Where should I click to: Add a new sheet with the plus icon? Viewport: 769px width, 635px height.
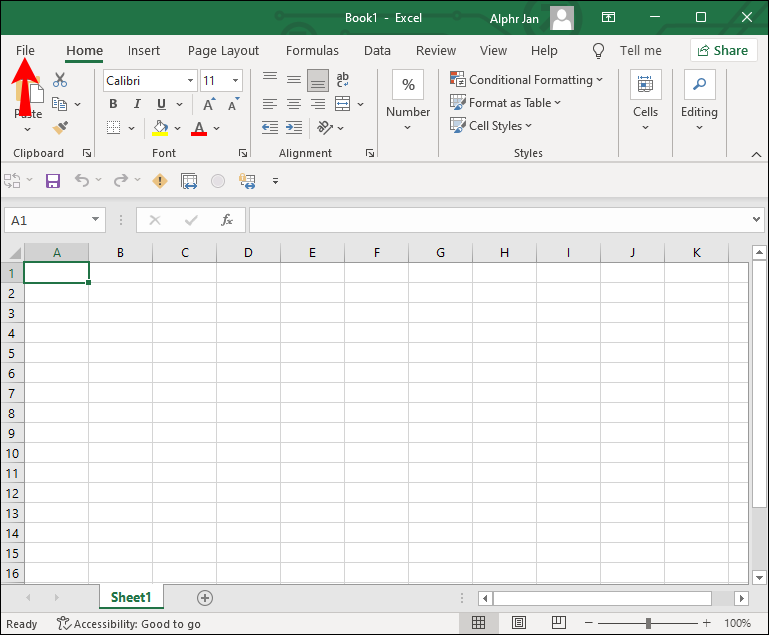(x=205, y=598)
